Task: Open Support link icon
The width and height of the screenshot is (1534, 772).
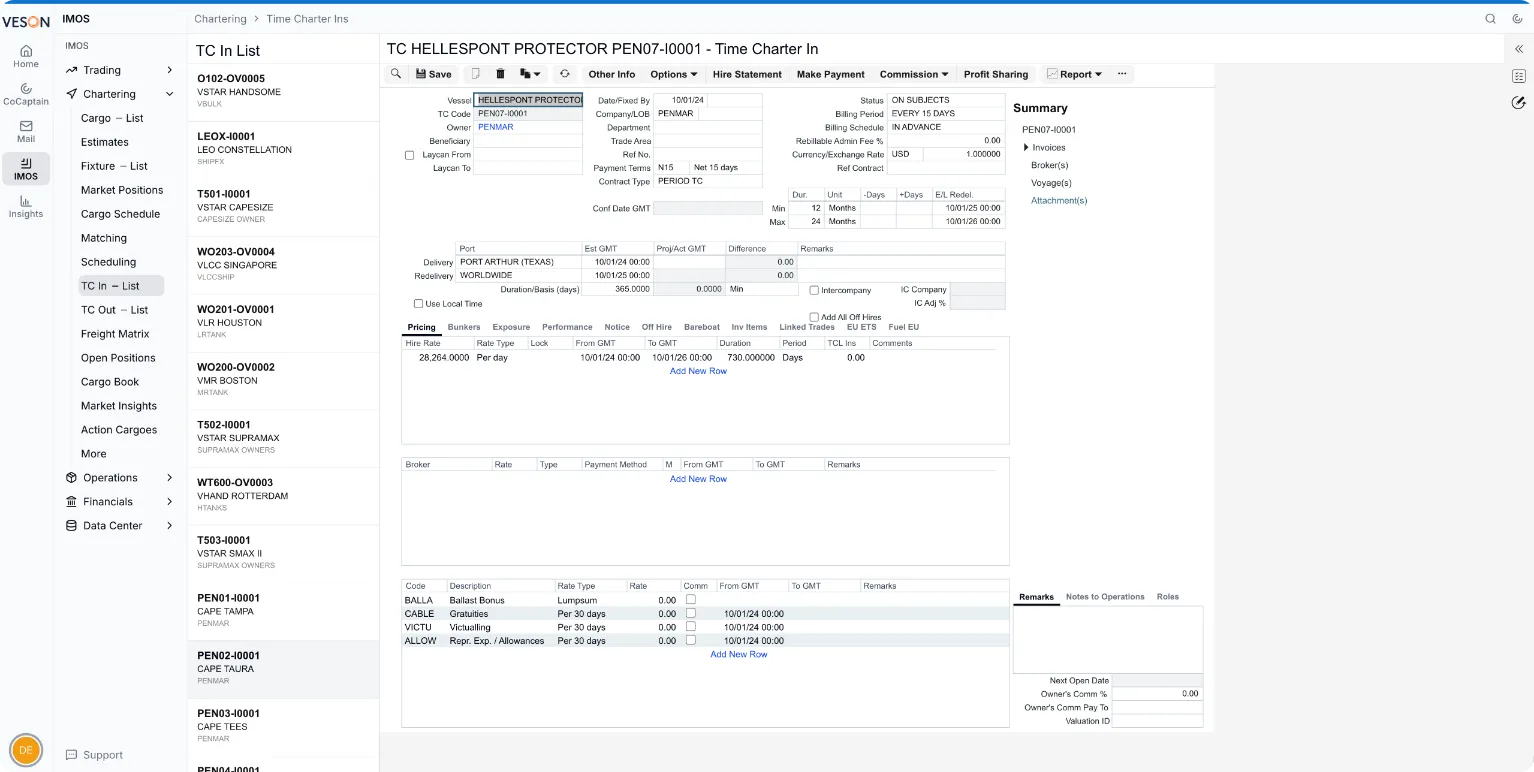Action: [71, 755]
